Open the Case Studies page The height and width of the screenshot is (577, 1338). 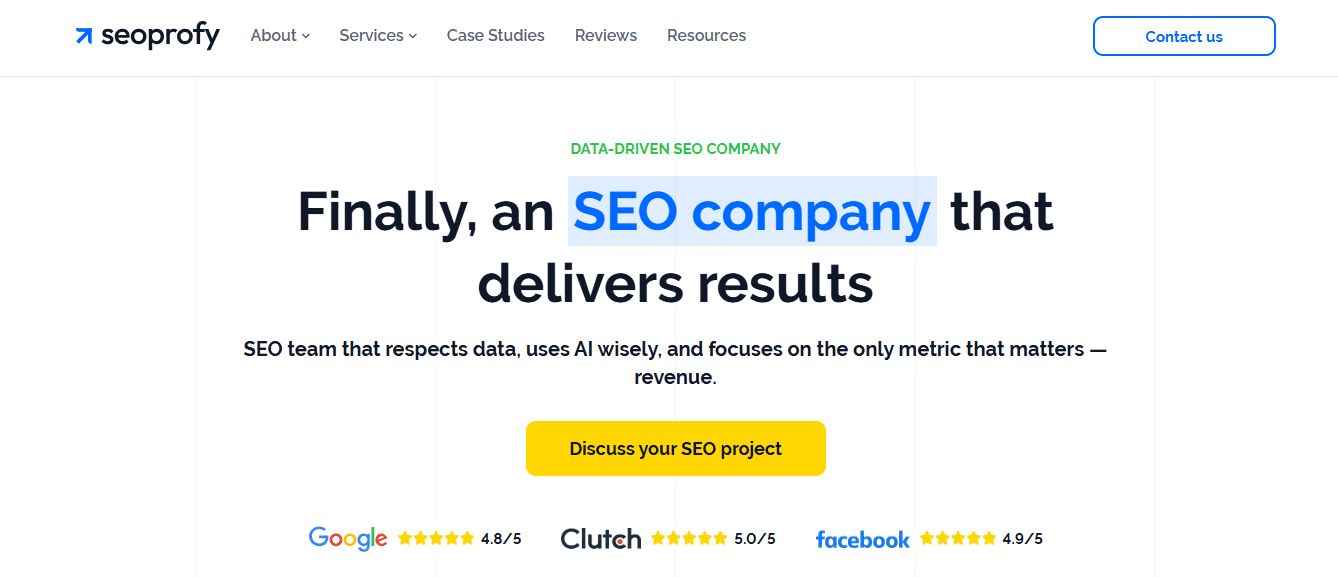[495, 35]
